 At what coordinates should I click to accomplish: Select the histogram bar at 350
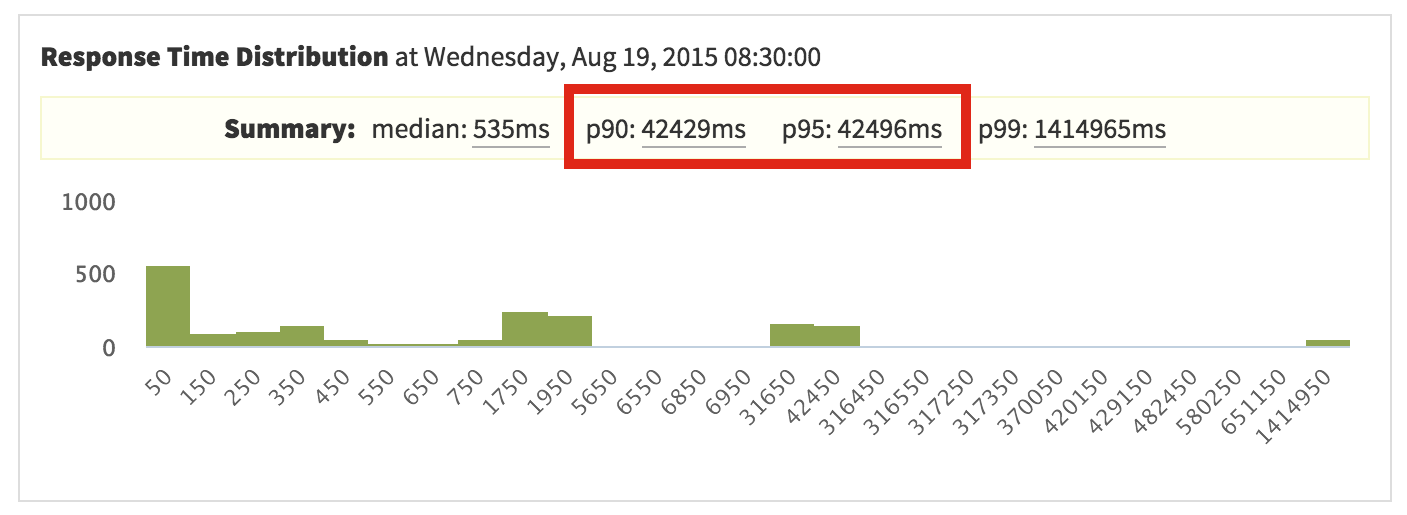point(302,336)
